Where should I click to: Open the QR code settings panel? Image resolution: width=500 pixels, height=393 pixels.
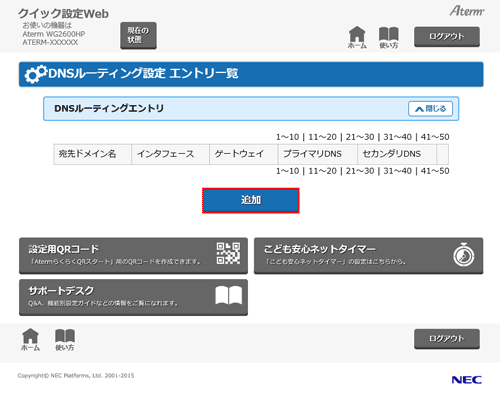(133, 256)
